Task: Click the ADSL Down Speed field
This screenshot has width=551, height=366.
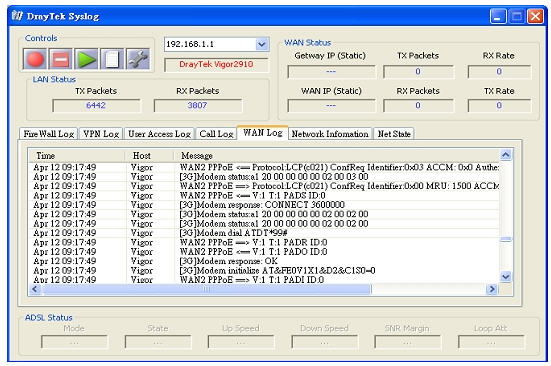Action: (x=324, y=342)
